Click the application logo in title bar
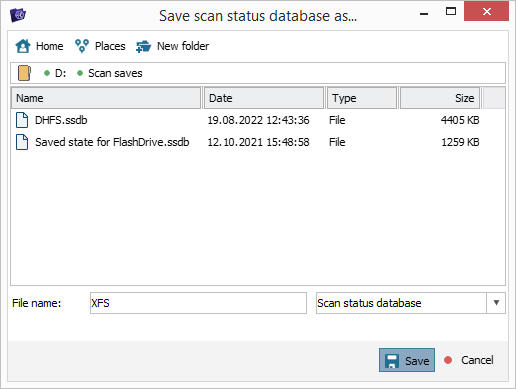This screenshot has height=389, width=516. tap(18, 15)
